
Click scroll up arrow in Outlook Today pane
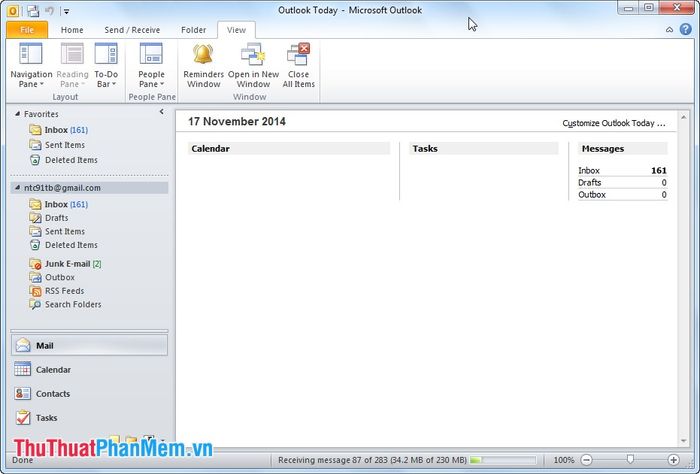(683, 117)
